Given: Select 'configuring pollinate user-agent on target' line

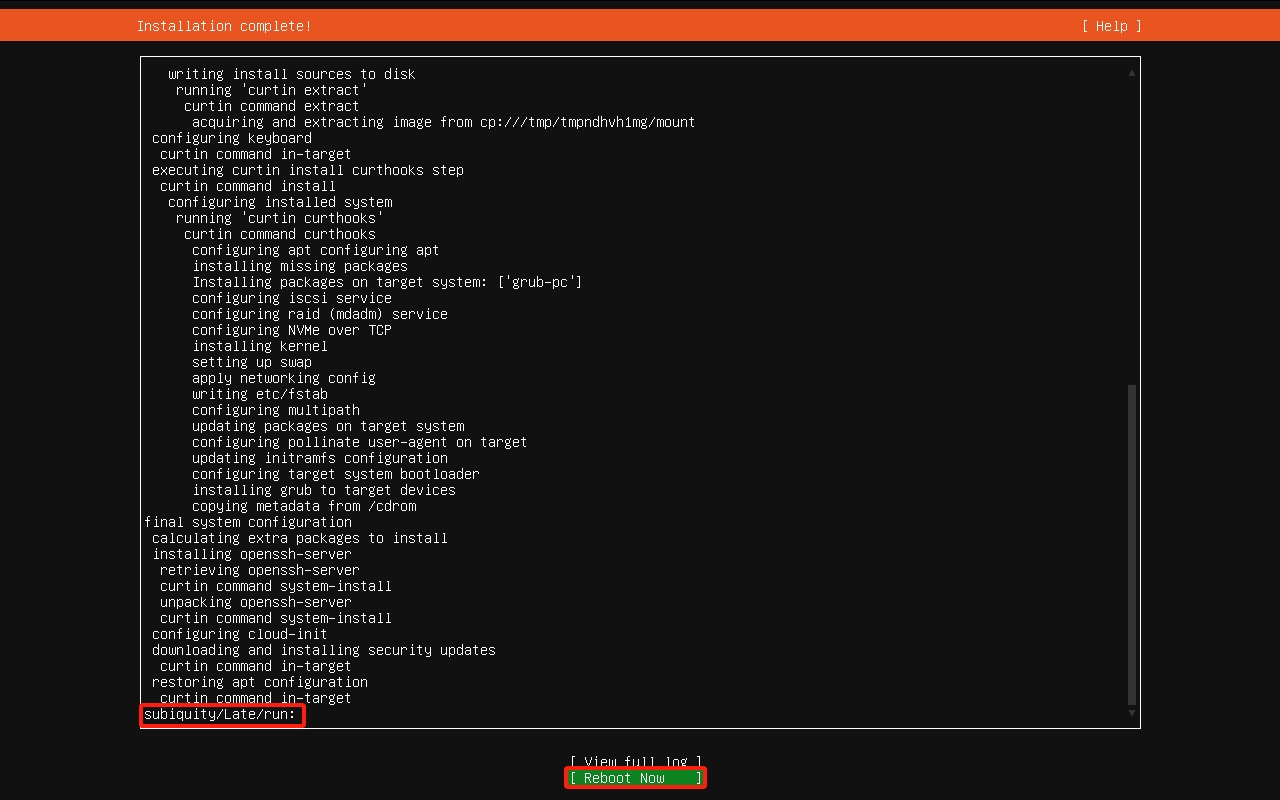Looking at the screenshot, I should 360,442.
